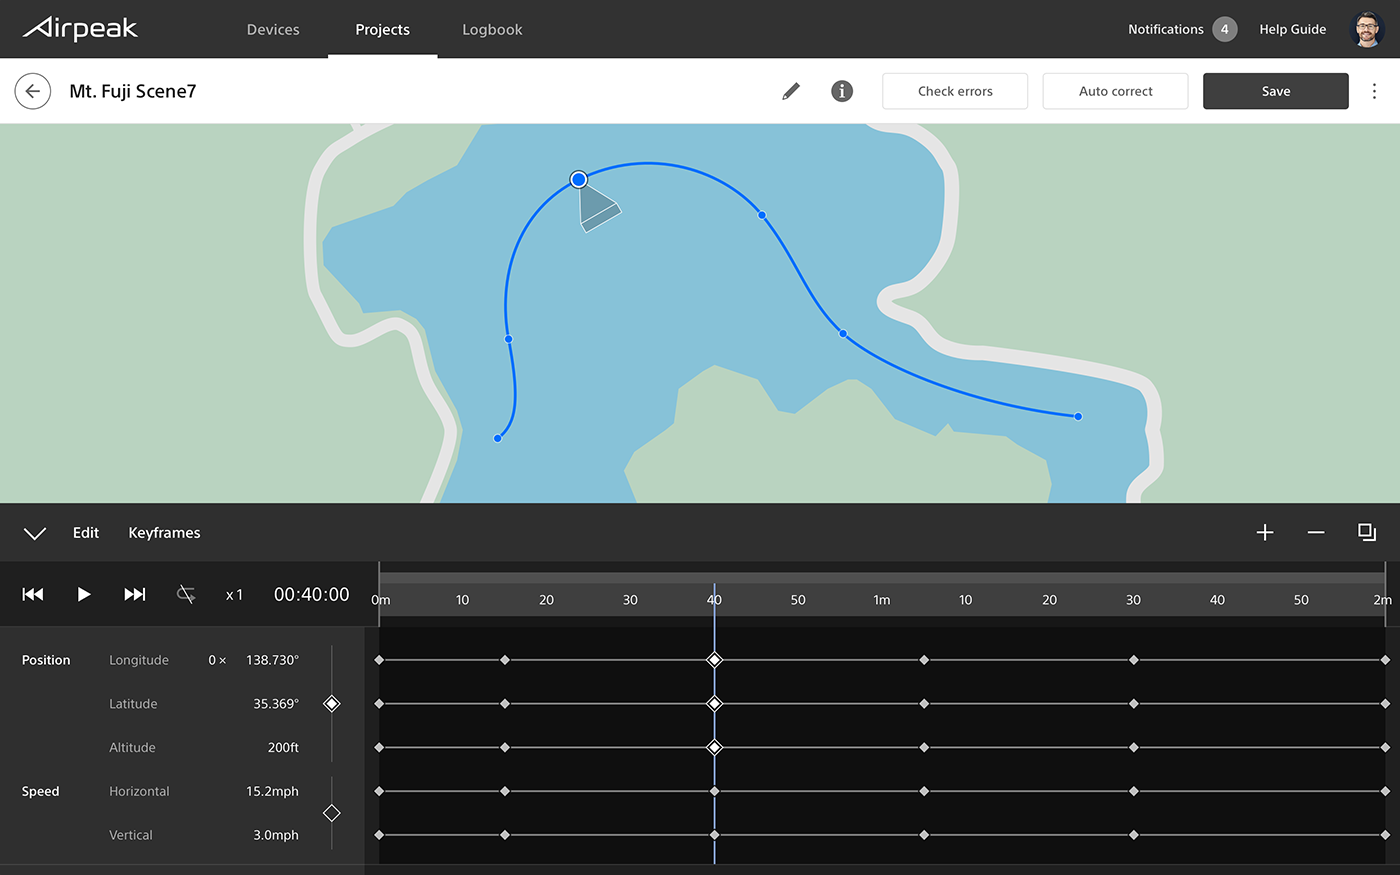
Task: Open the three-dot more options menu
Action: (x=1374, y=91)
